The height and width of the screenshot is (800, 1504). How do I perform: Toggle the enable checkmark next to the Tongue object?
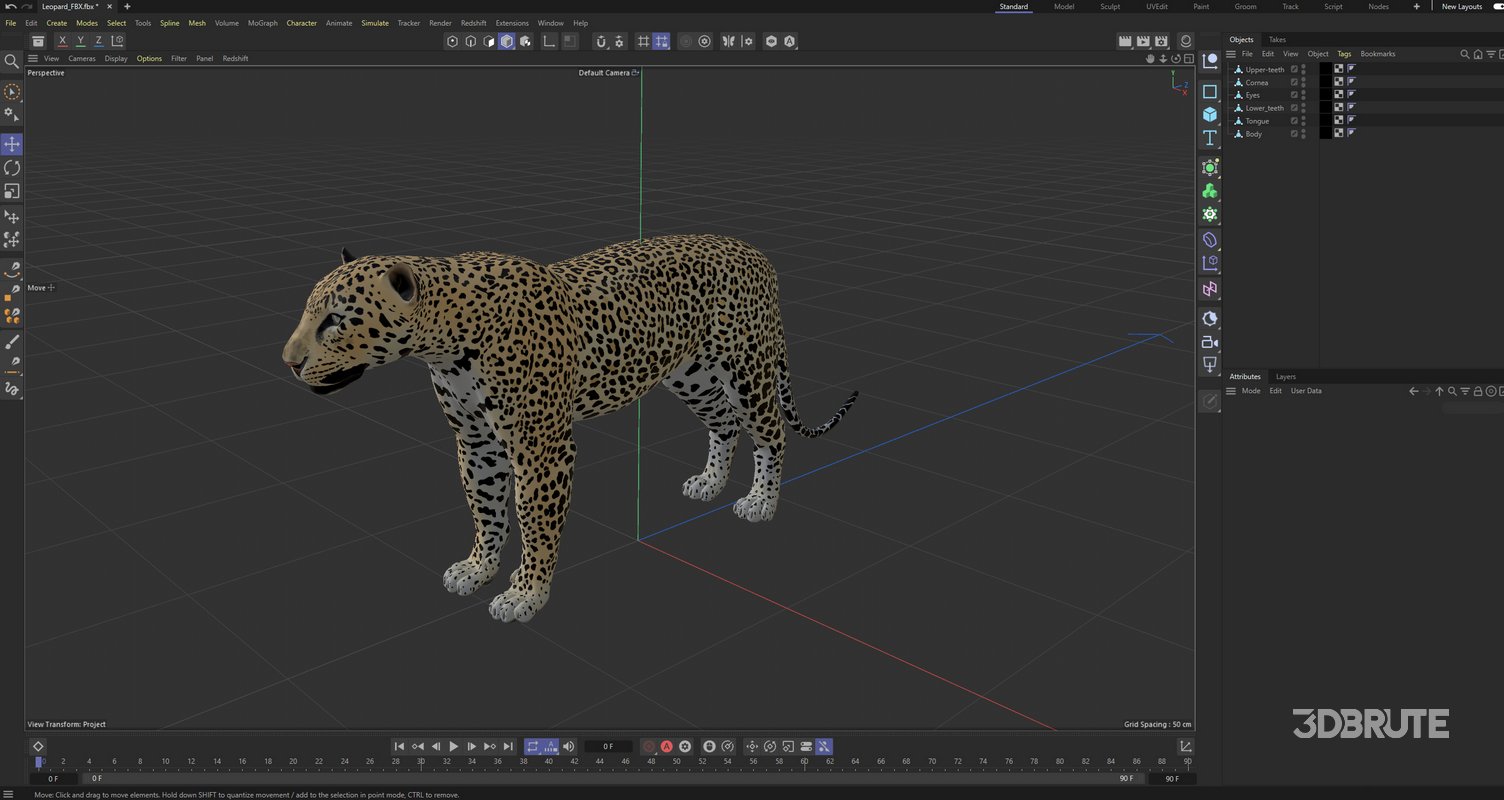tap(1293, 120)
